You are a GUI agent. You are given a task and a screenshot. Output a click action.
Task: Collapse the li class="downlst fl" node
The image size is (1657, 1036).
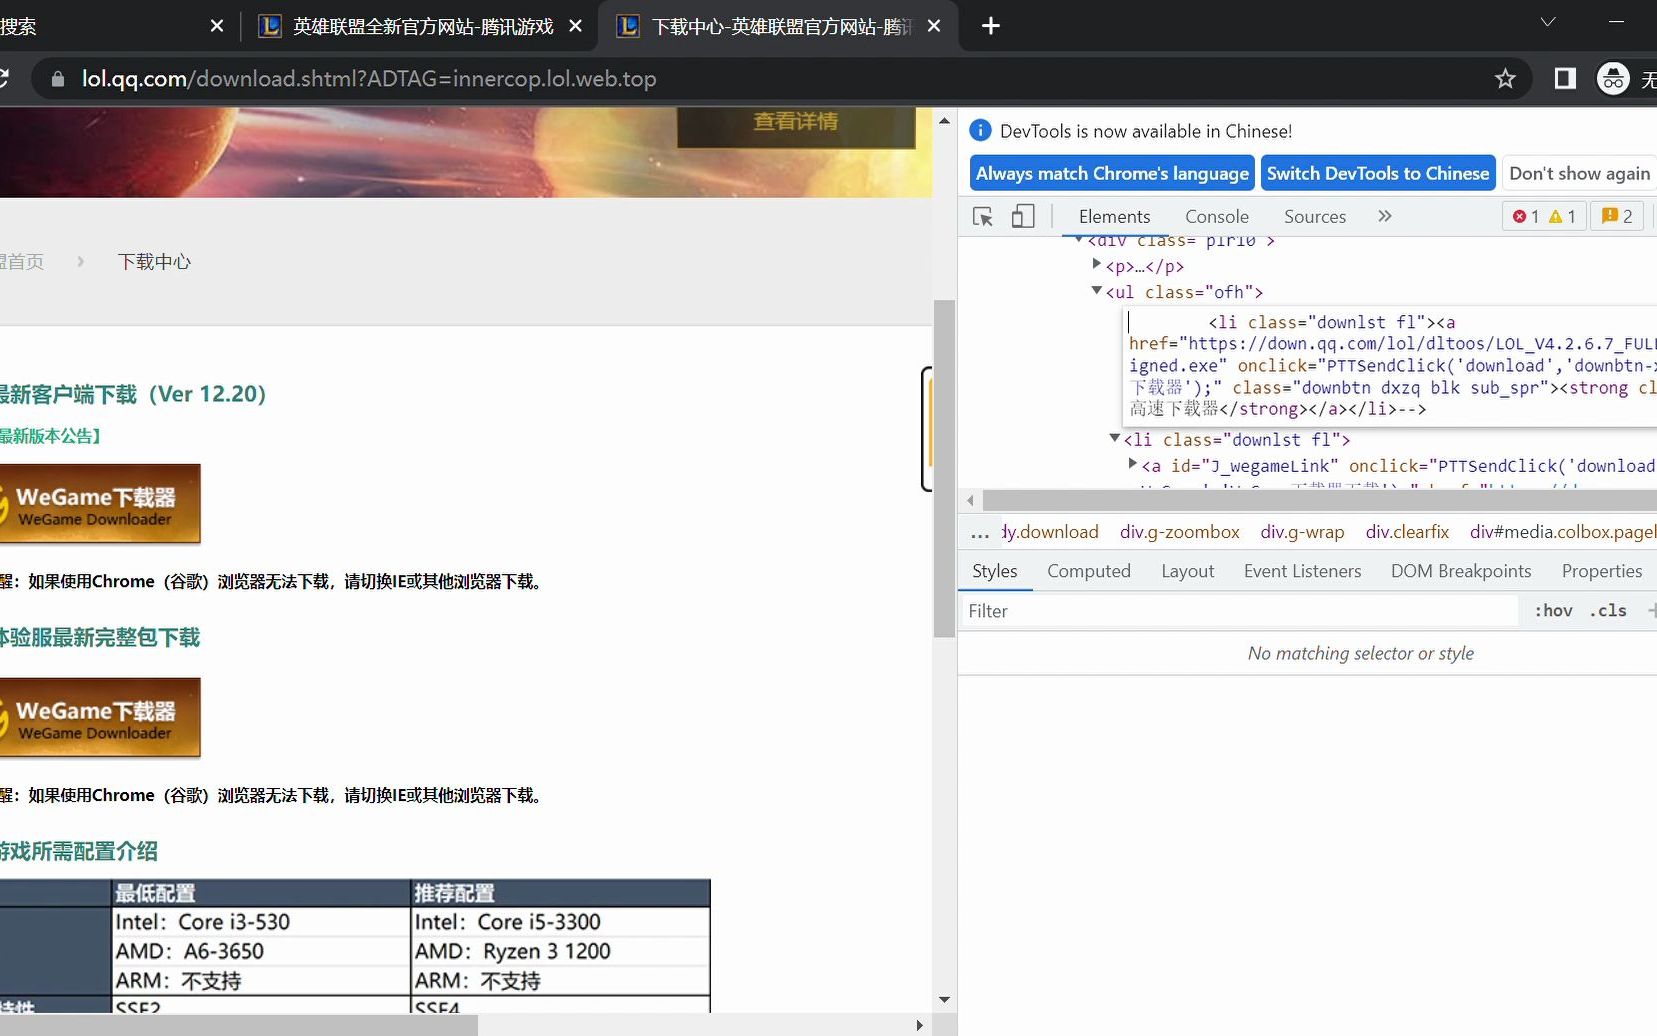click(x=1115, y=438)
